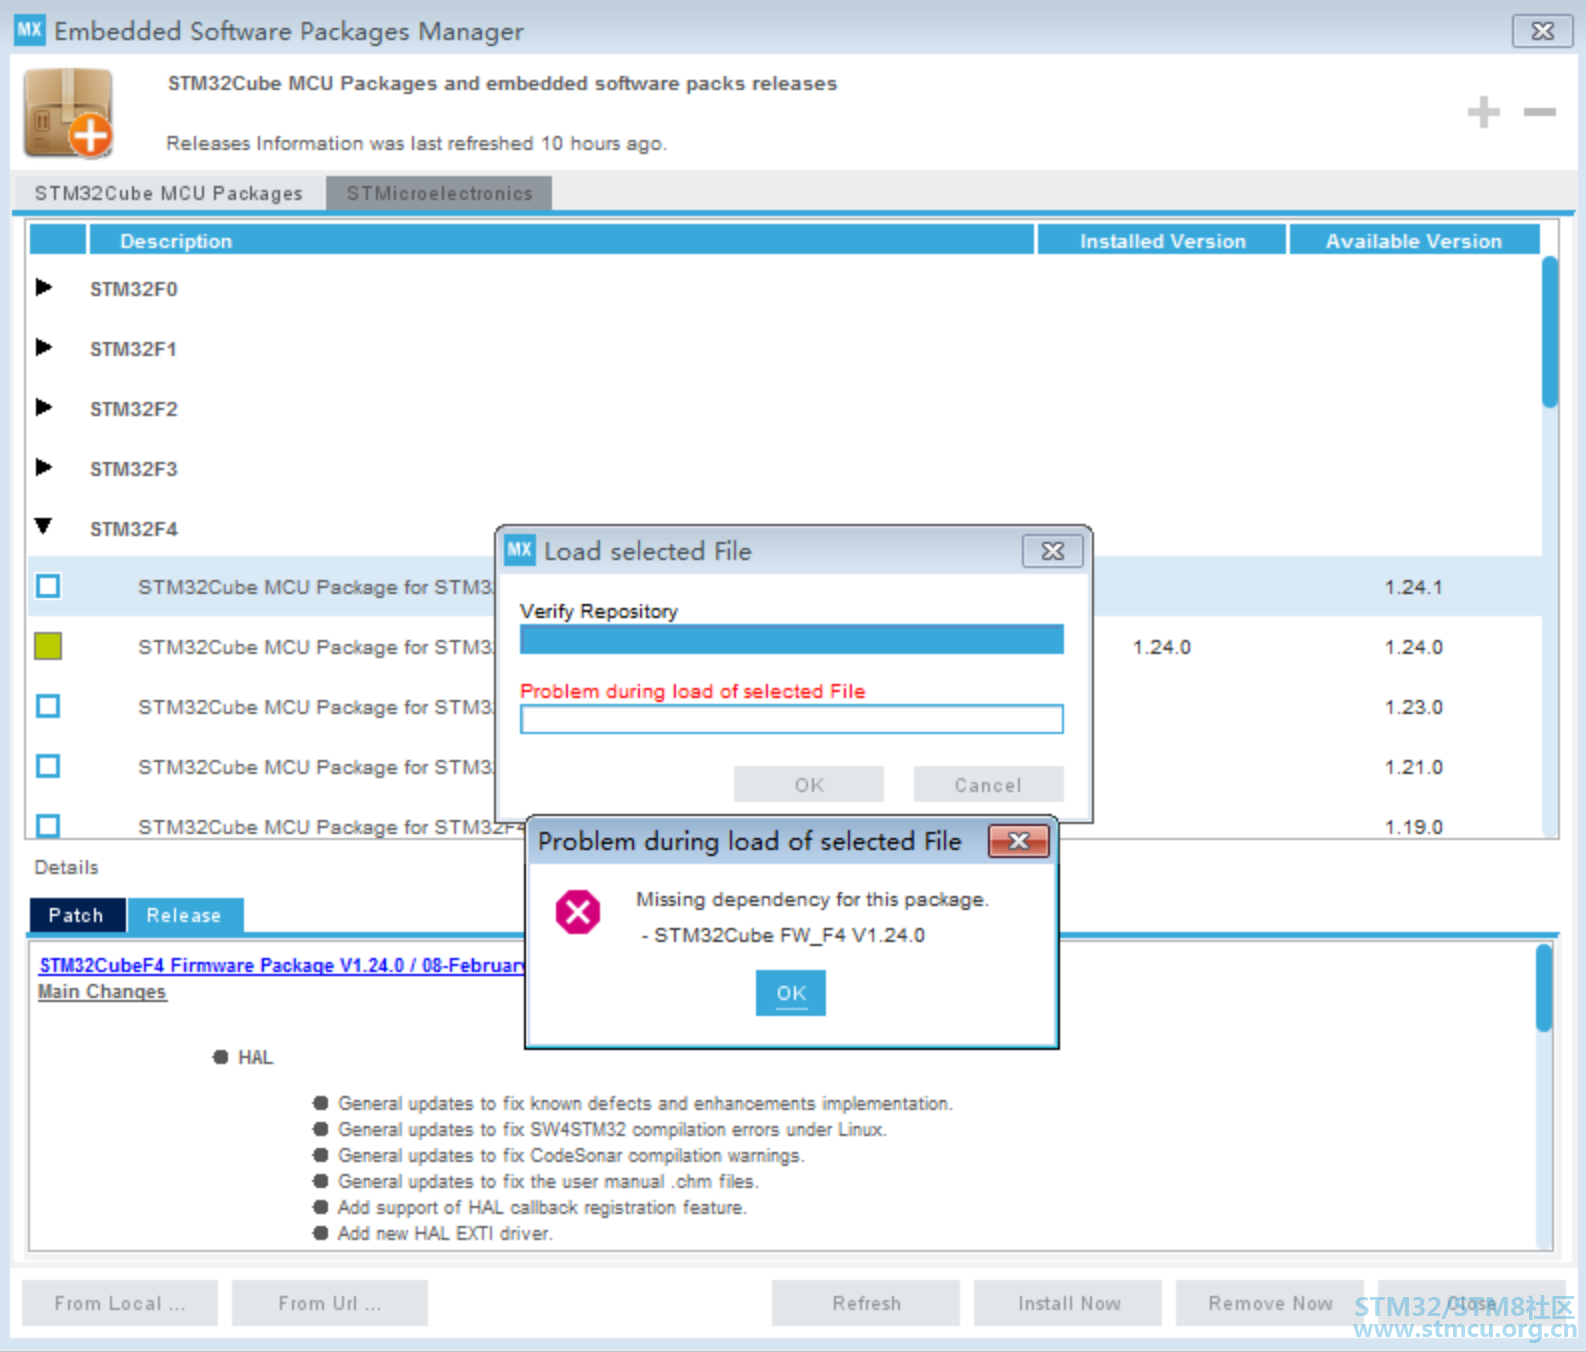Viewport: 1586px width, 1352px height.
Task: Click the 'Add new HAL EXTI driver.' line
Action: (445, 1233)
